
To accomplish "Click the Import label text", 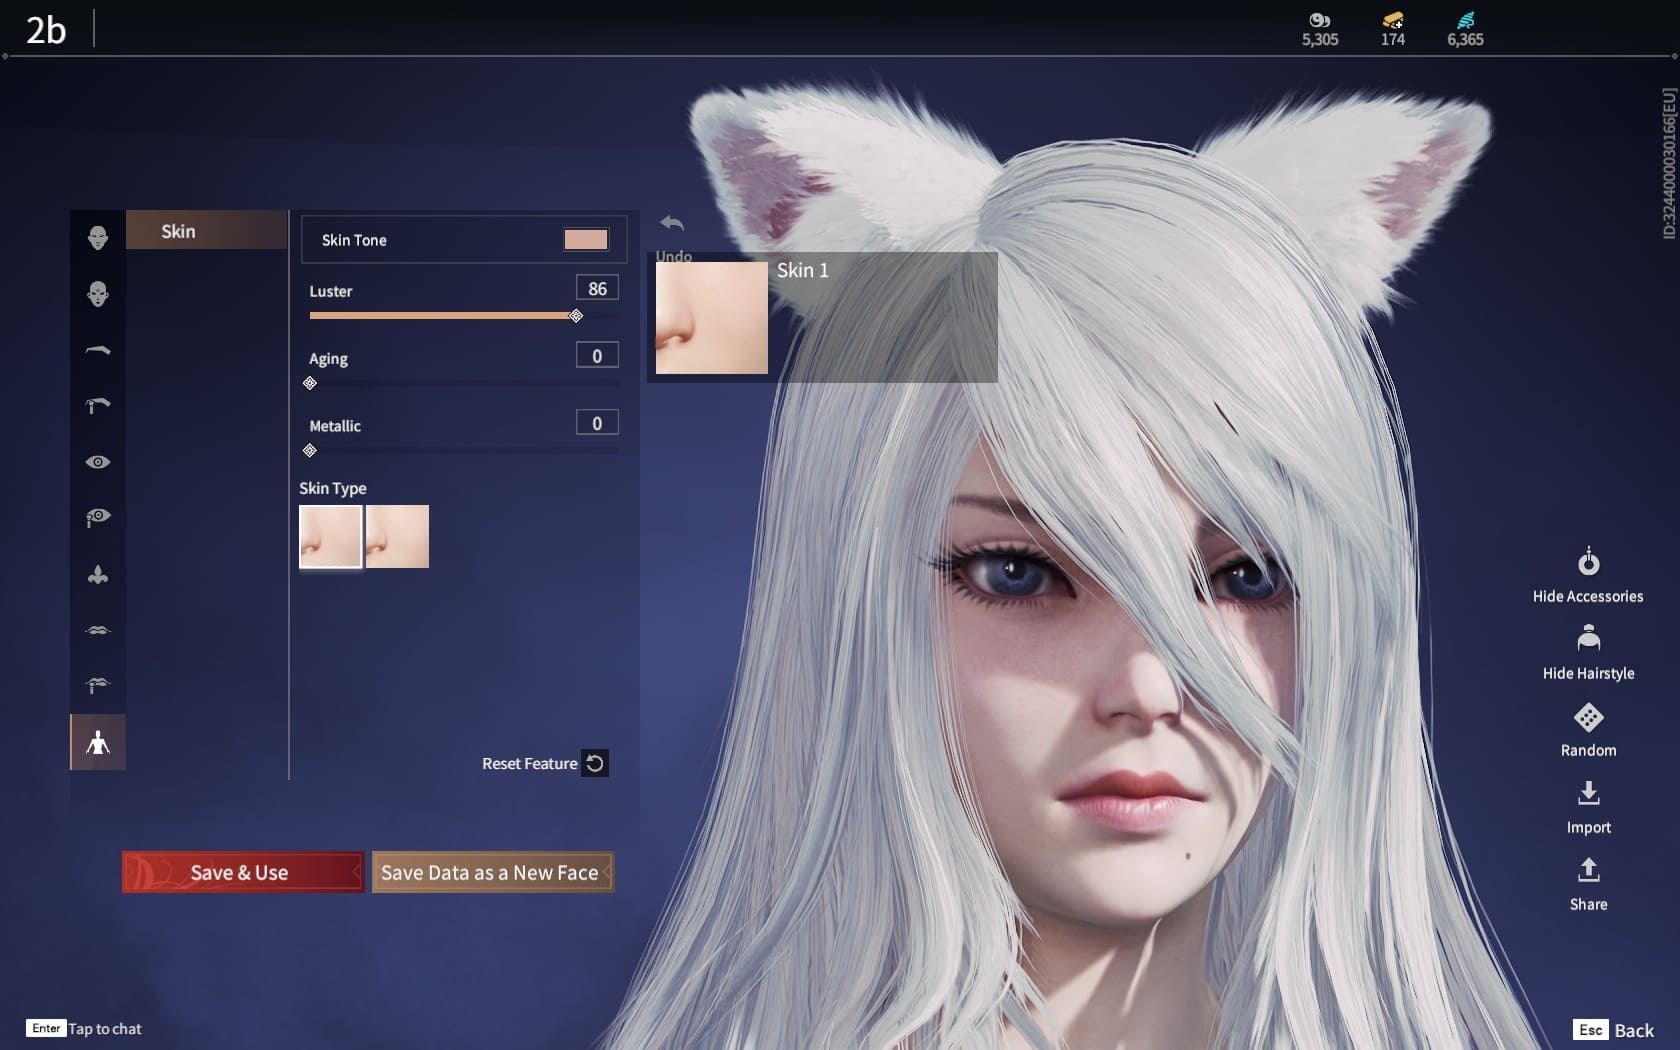I will click(1588, 827).
